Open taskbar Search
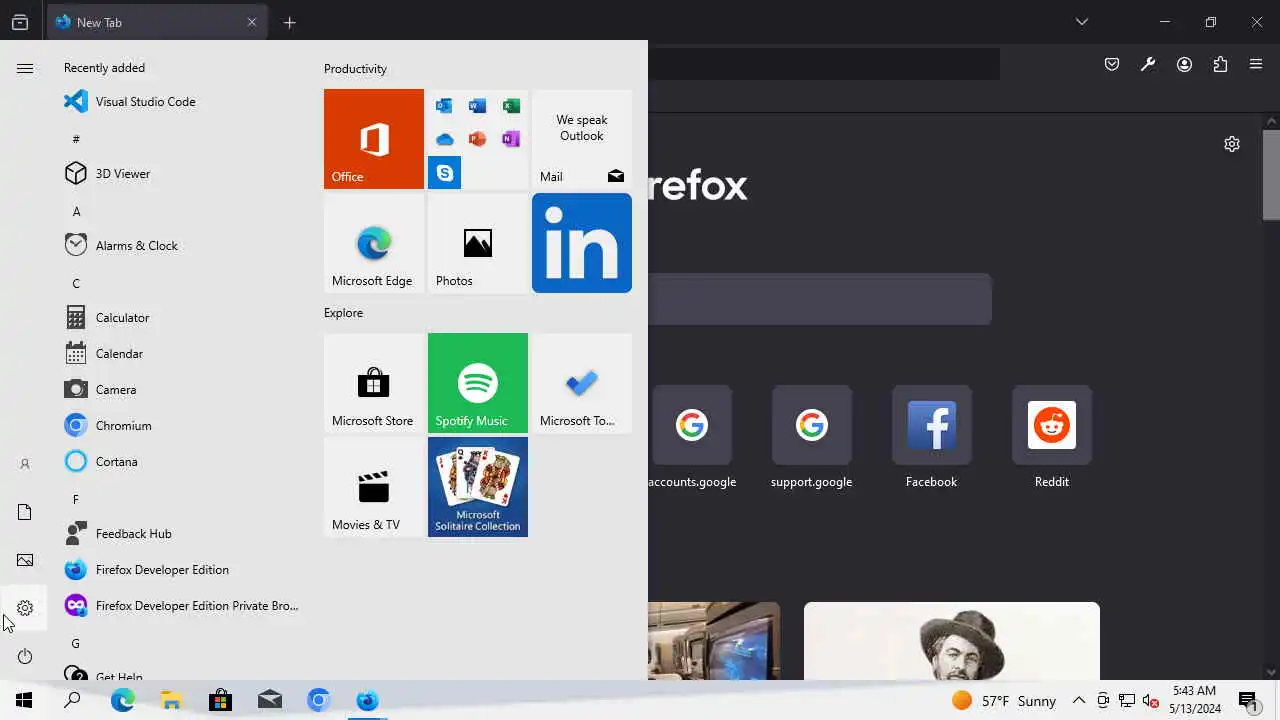The image size is (1280, 720). pos(72,700)
